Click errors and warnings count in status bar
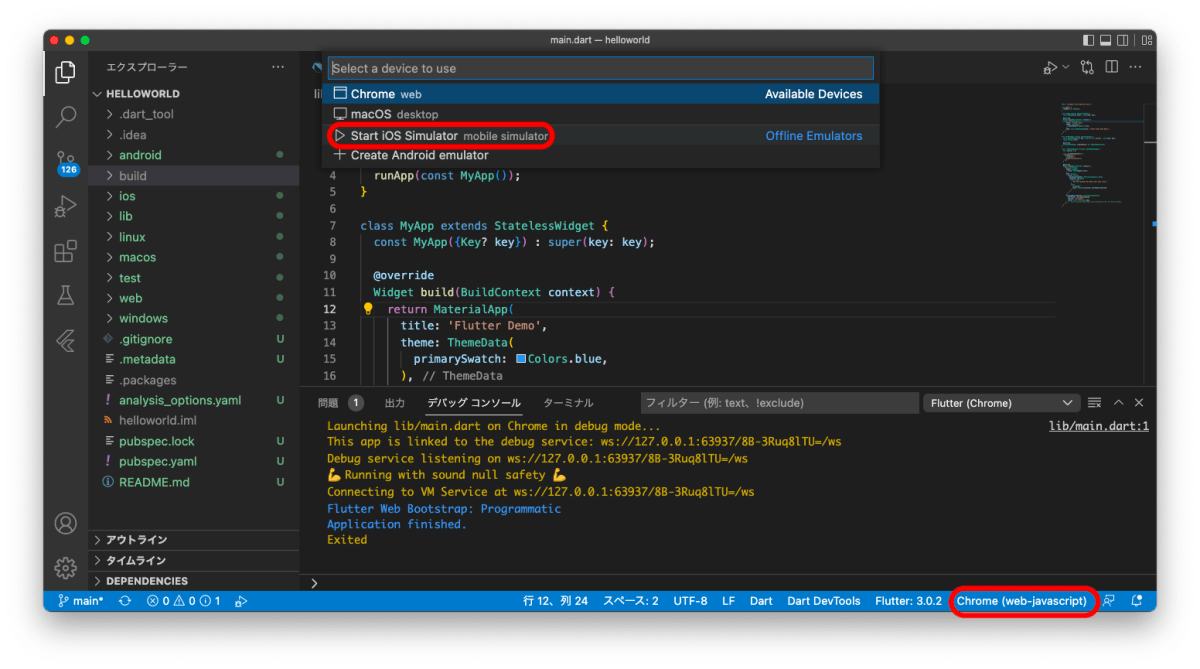Image resolution: width=1200 pixels, height=669 pixels. [183, 601]
